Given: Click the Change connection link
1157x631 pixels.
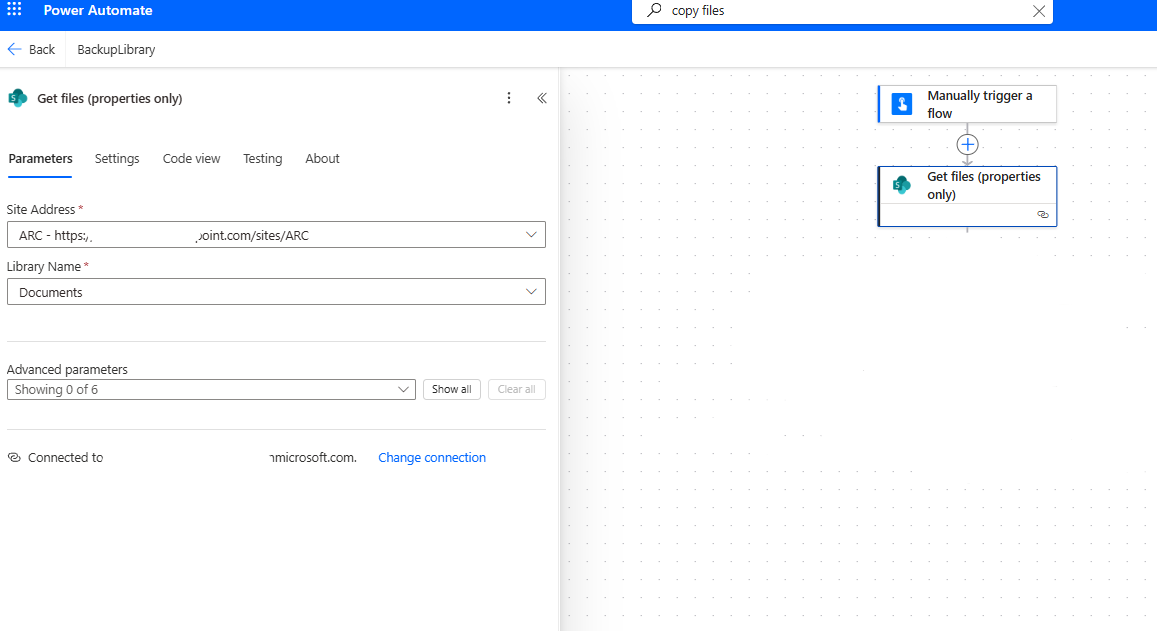Looking at the screenshot, I should (432, 458).
